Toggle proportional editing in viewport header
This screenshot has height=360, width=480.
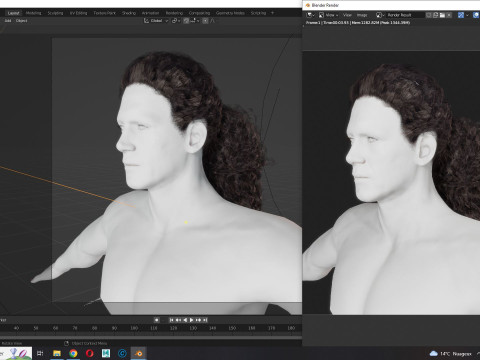tap(205, 21)
